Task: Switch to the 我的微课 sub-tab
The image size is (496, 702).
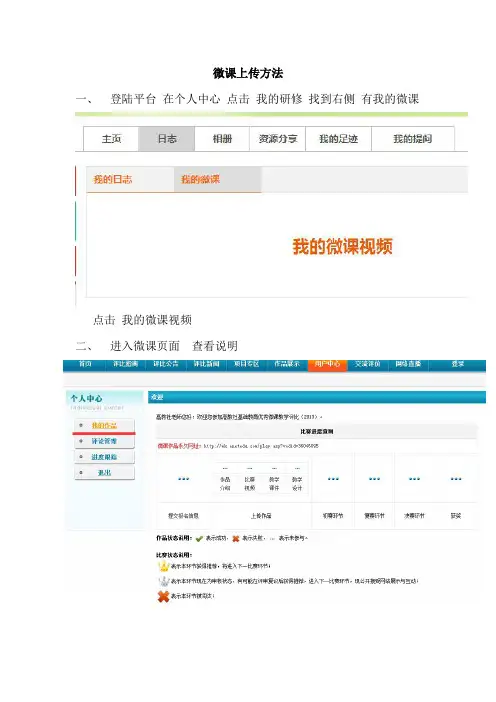Action: tap(217, 180)
